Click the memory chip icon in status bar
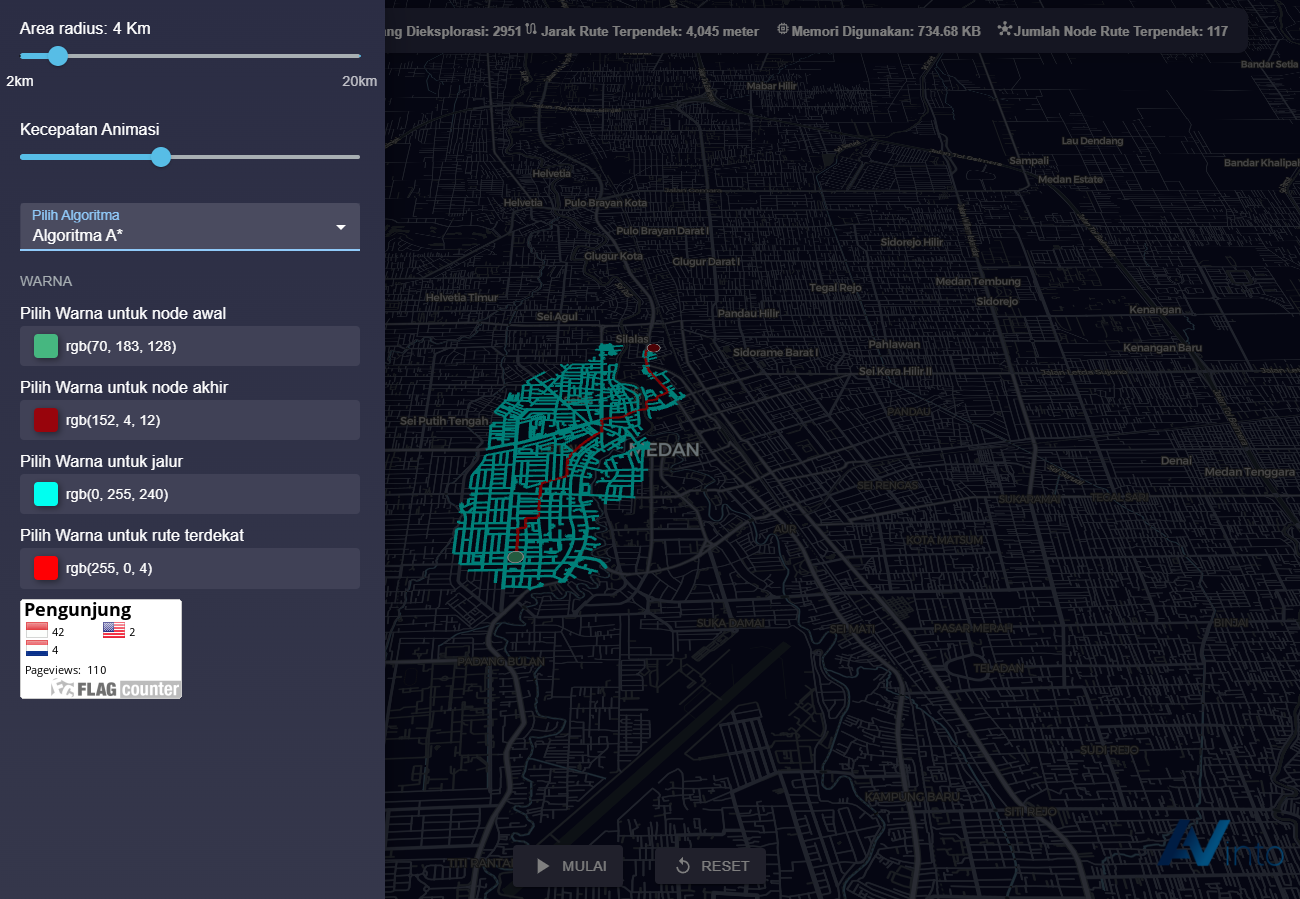Screen dimensions: 1300x899 [783, 30]
